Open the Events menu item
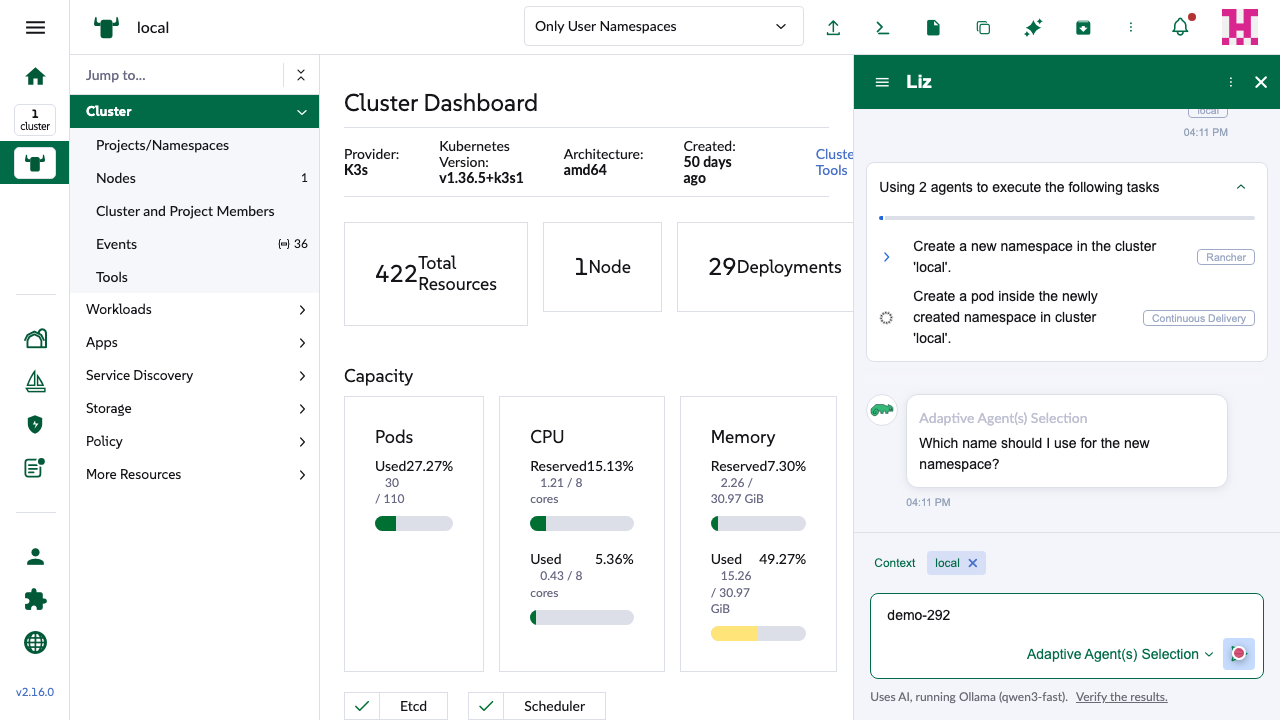 195,244
